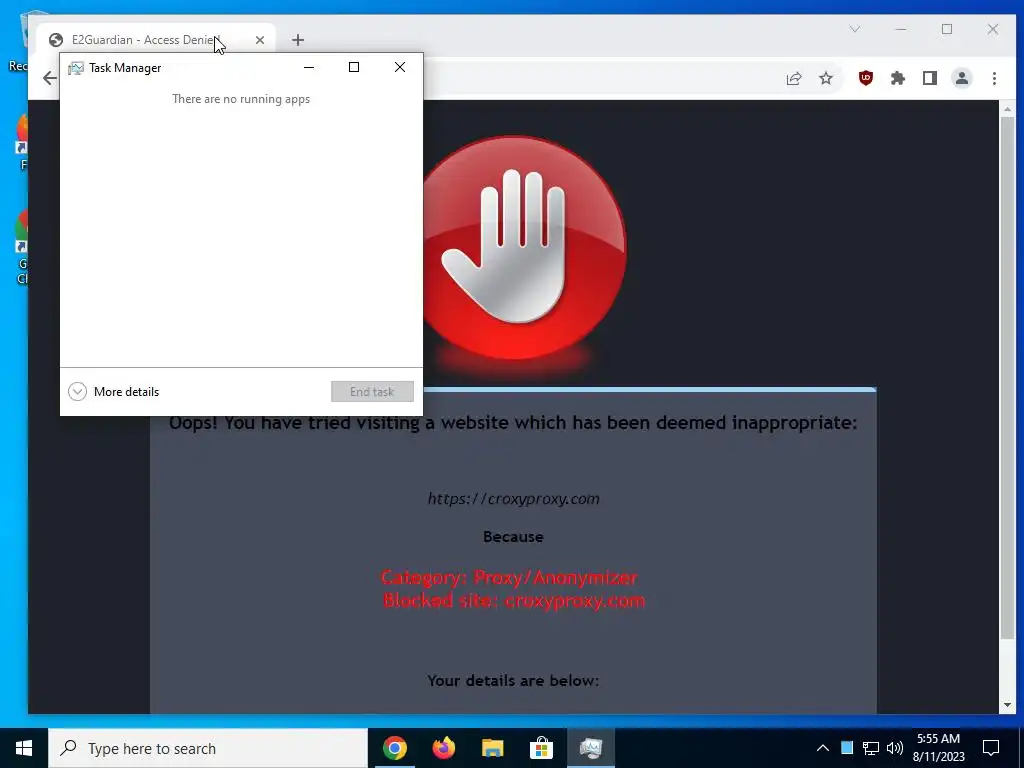Maximize the Chrome window
This screenshot has height=768, width=1024.
pos(947,29)
